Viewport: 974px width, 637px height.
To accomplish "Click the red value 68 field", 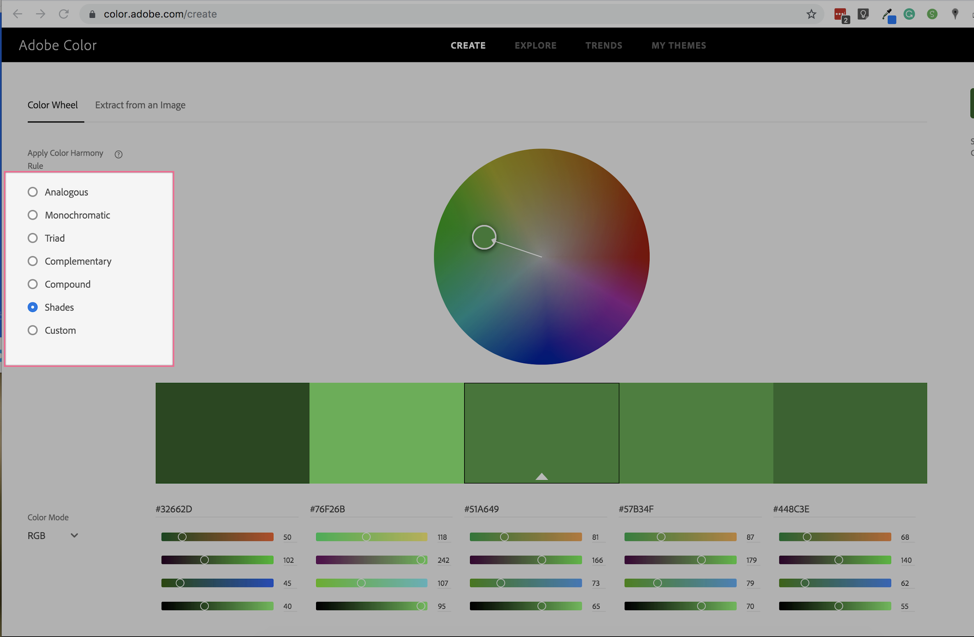I will [905, 537].
